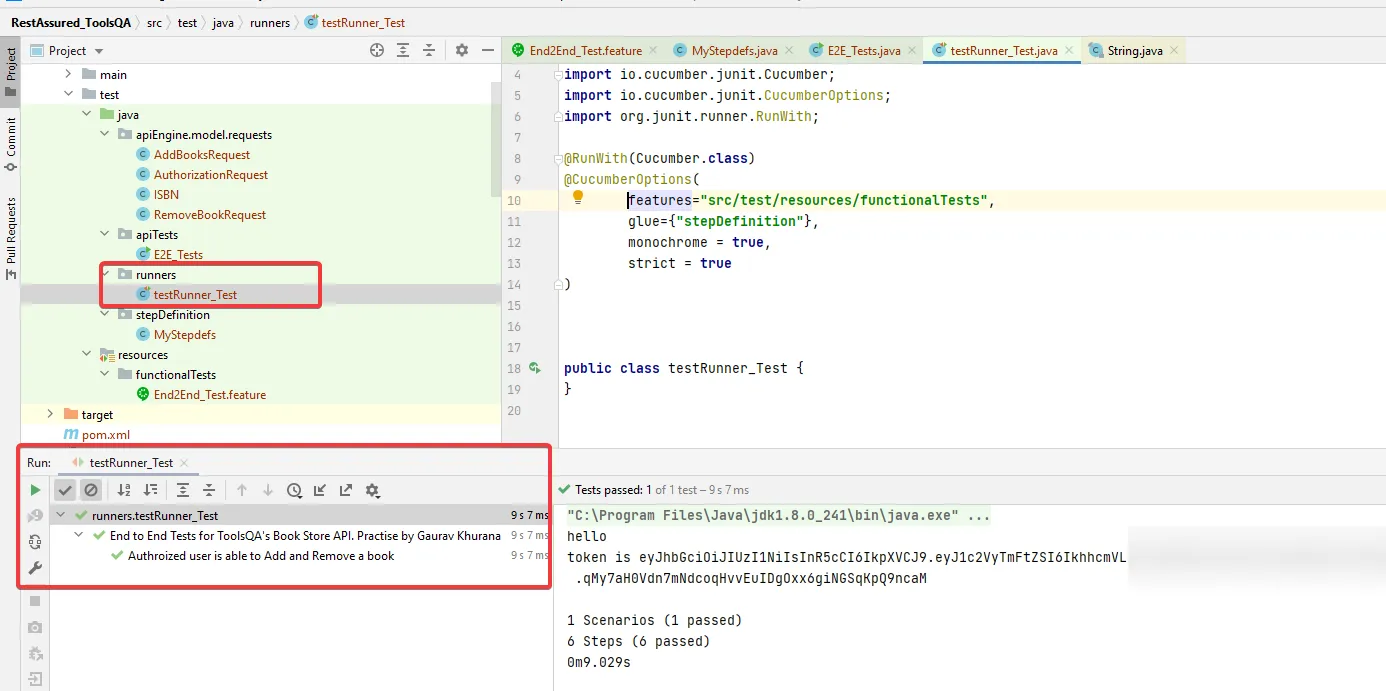This screenshot has height=691, width=1386.
Task: Switch to MyStepdefs.java tab
Action: pos(734,50)
